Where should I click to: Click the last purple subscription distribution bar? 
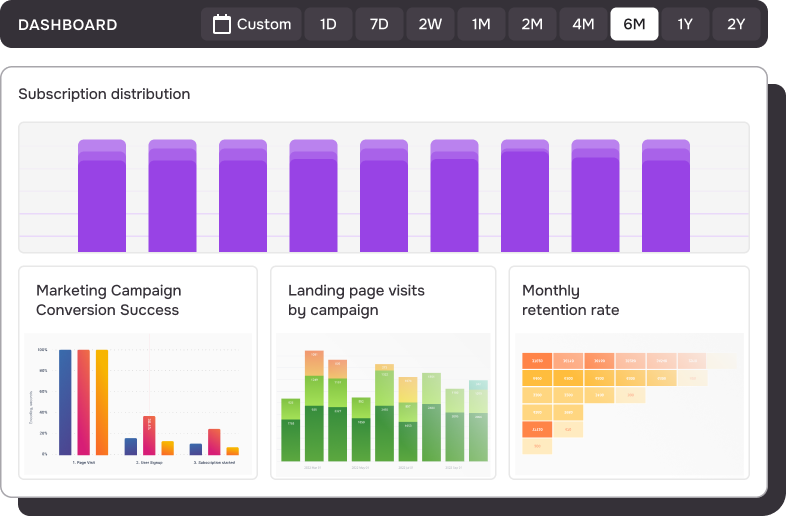pyautogui.click(x=666, y=196)
